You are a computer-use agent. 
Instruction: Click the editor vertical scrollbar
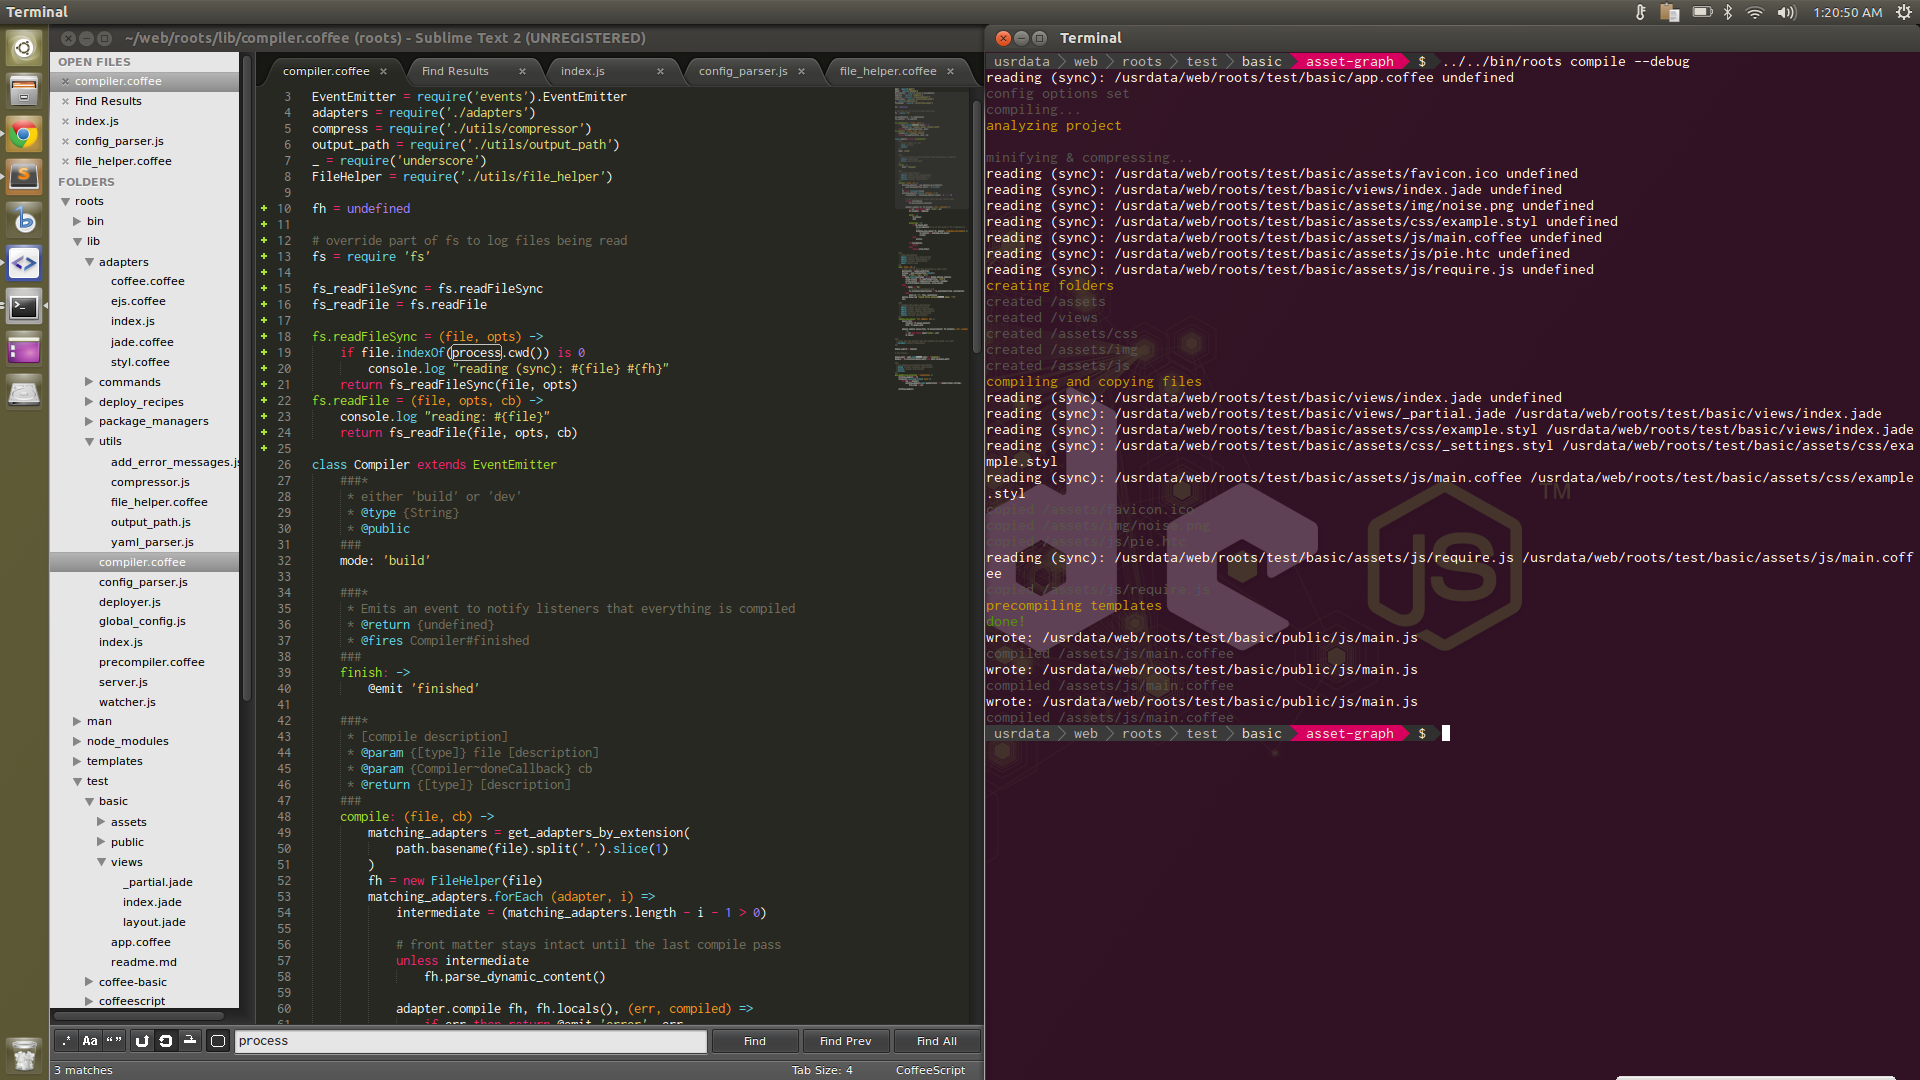(x=976, y=225)
